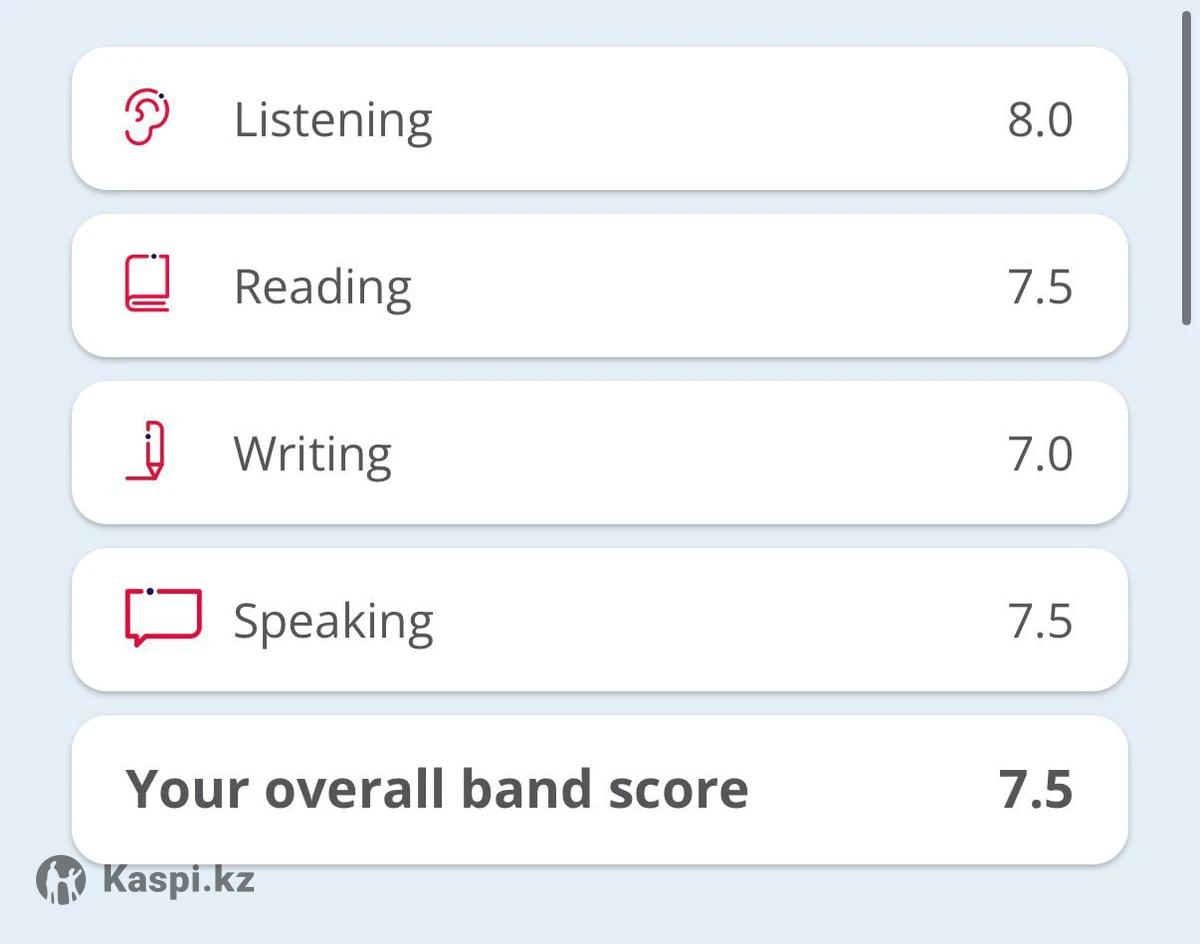Click the Writing pencil icon
Image resolution: width=1200 pixels, height=944 pixels.
point(148,452)
